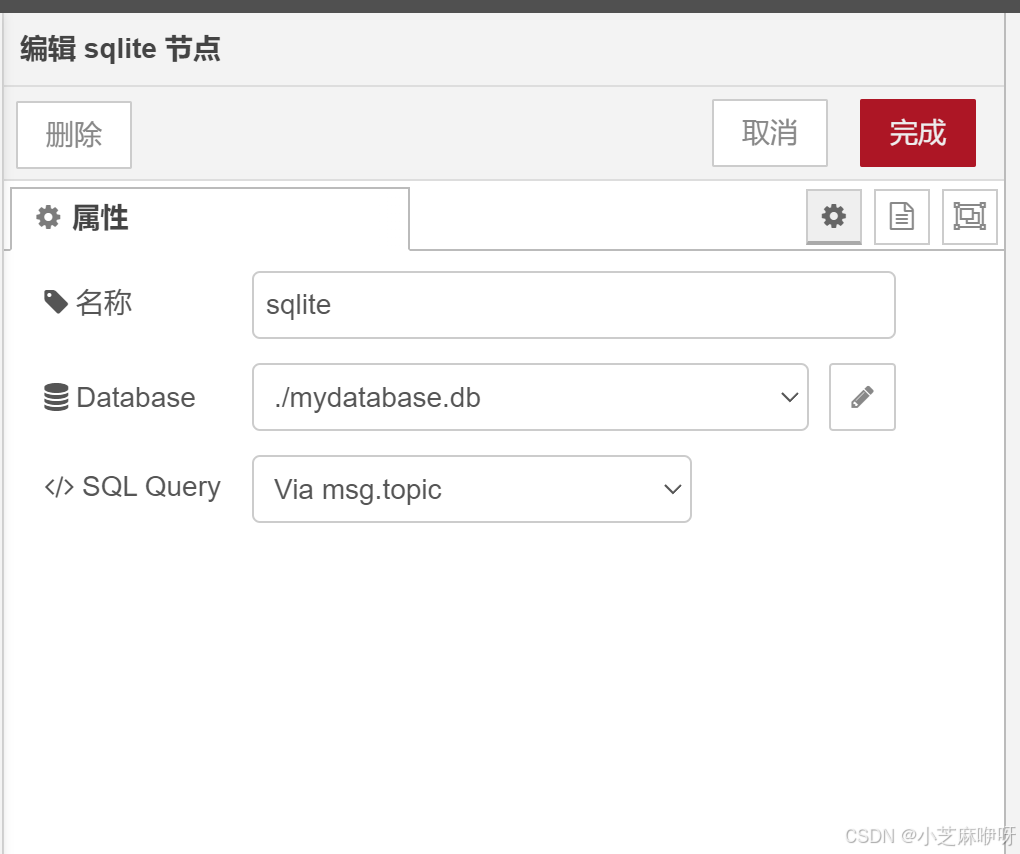Click the database stack icon before Database

pos(55,396)
